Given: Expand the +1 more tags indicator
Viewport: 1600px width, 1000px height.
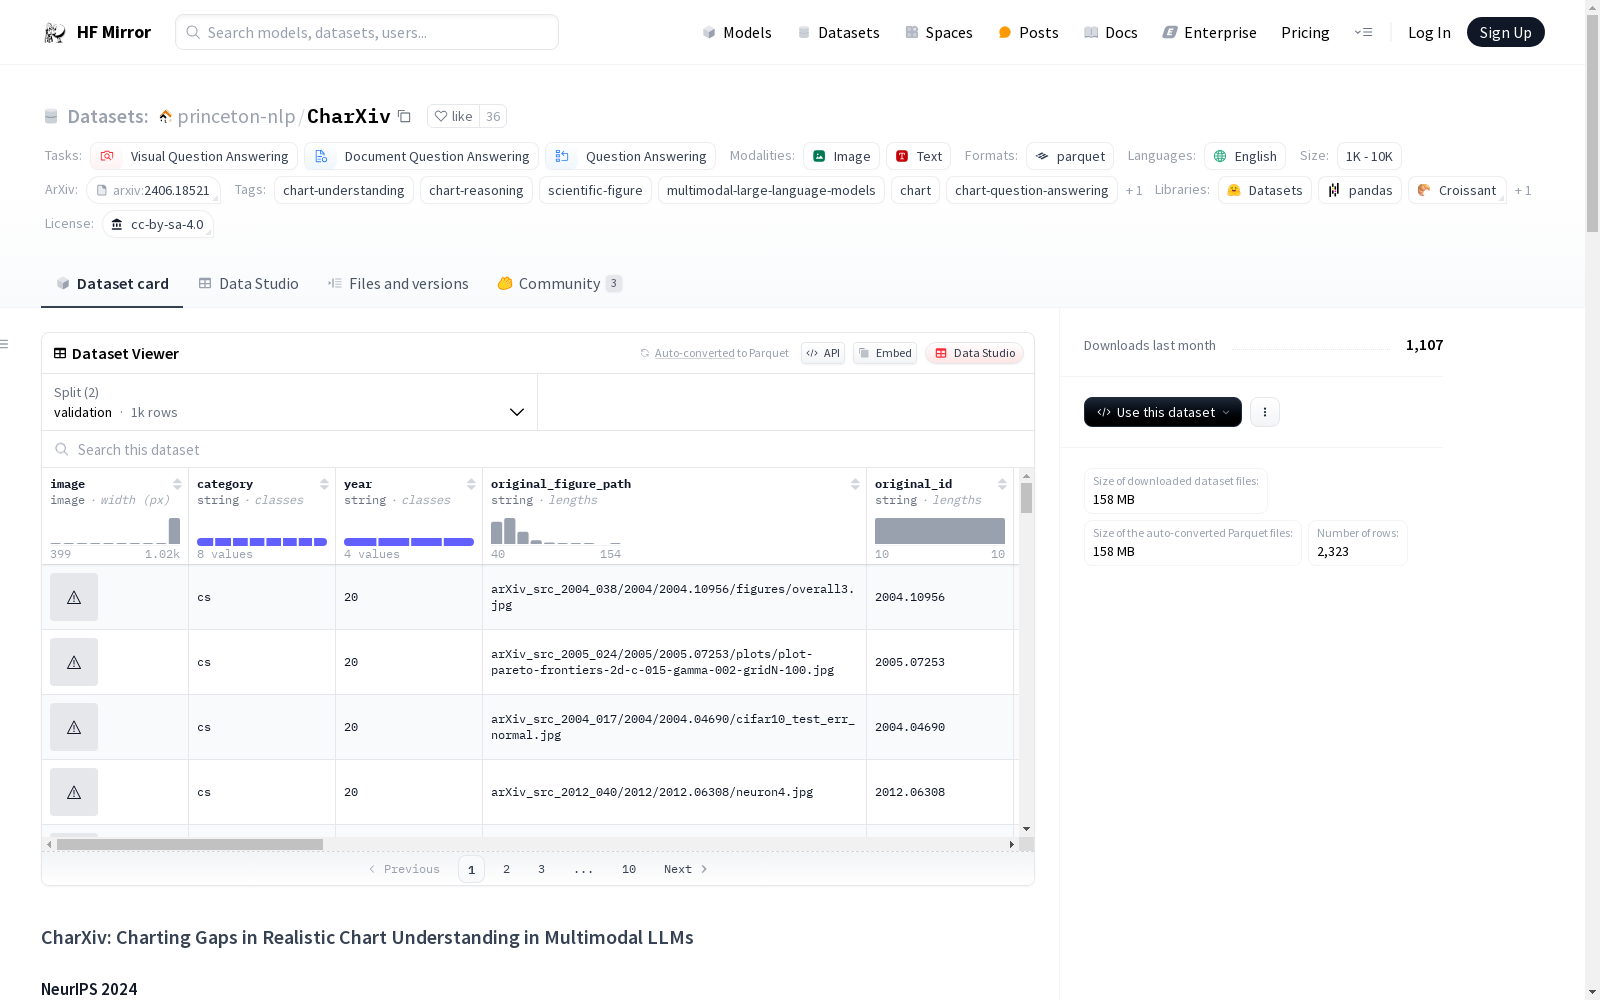Looking at the screenshot, I should point(1134,190).
